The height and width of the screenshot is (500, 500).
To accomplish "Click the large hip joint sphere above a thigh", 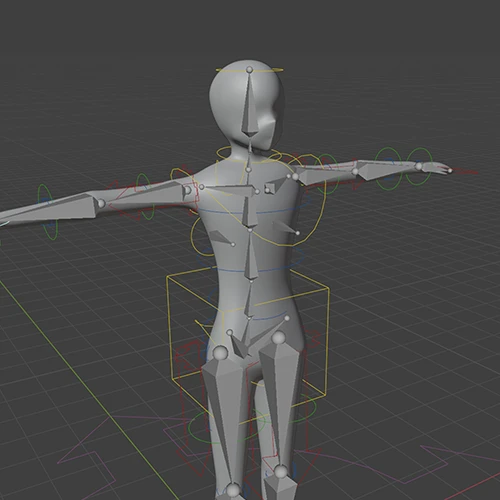I will point(220,353).
